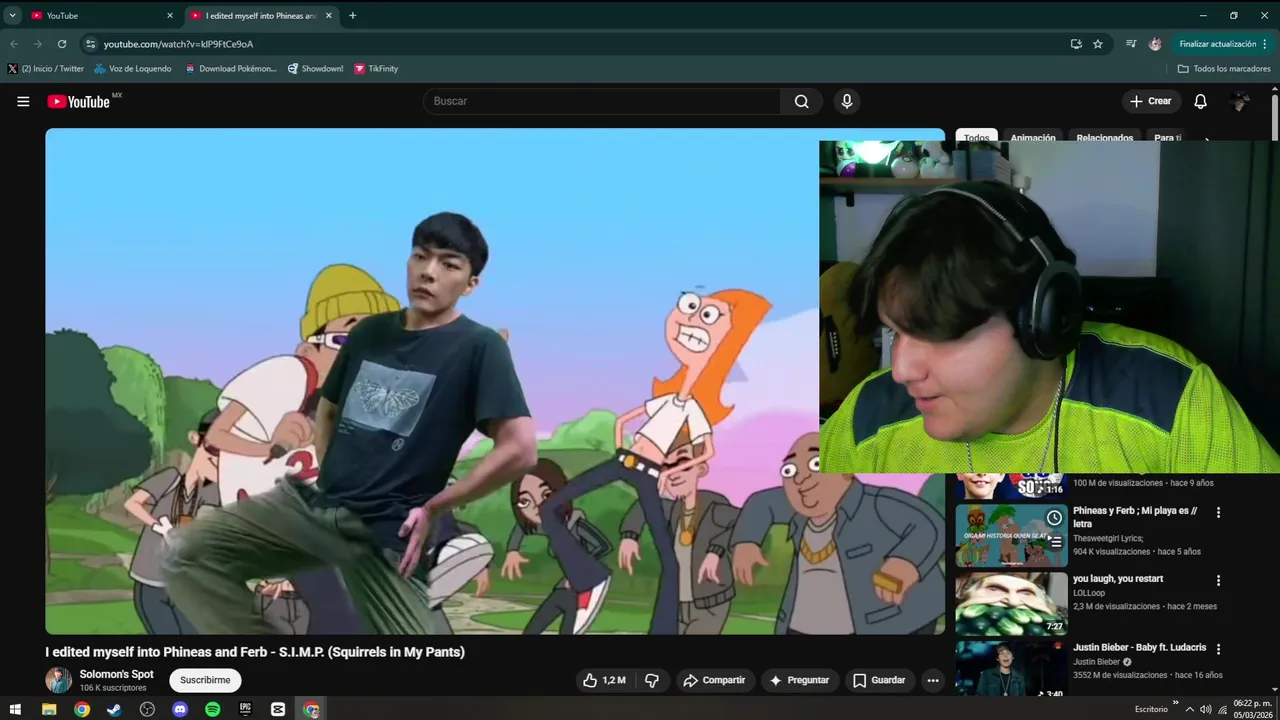
Task: Click the Crear button
Action: pos(1150,101)
